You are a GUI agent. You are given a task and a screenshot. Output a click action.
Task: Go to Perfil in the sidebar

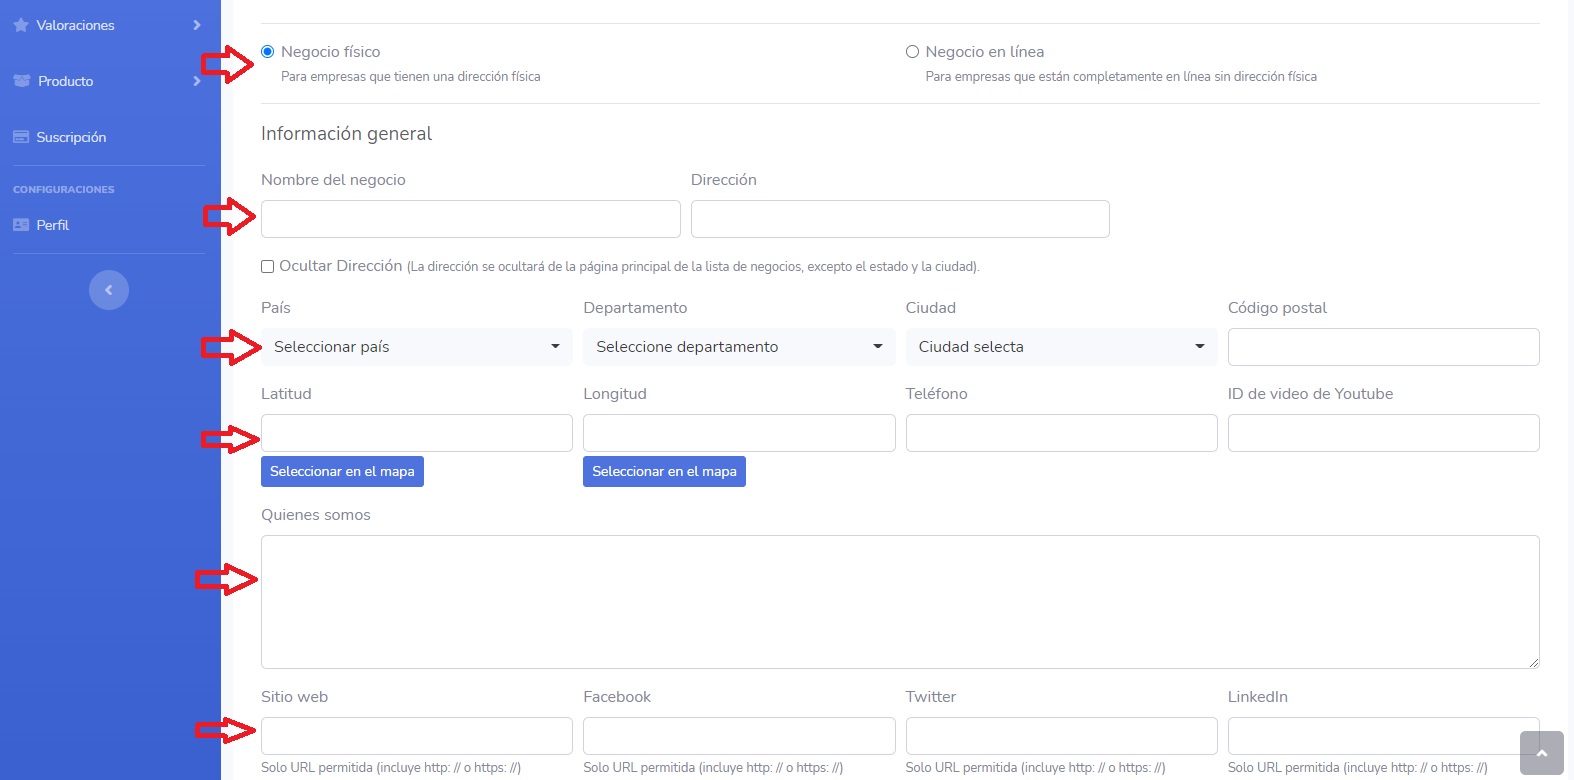pos(53,225)
